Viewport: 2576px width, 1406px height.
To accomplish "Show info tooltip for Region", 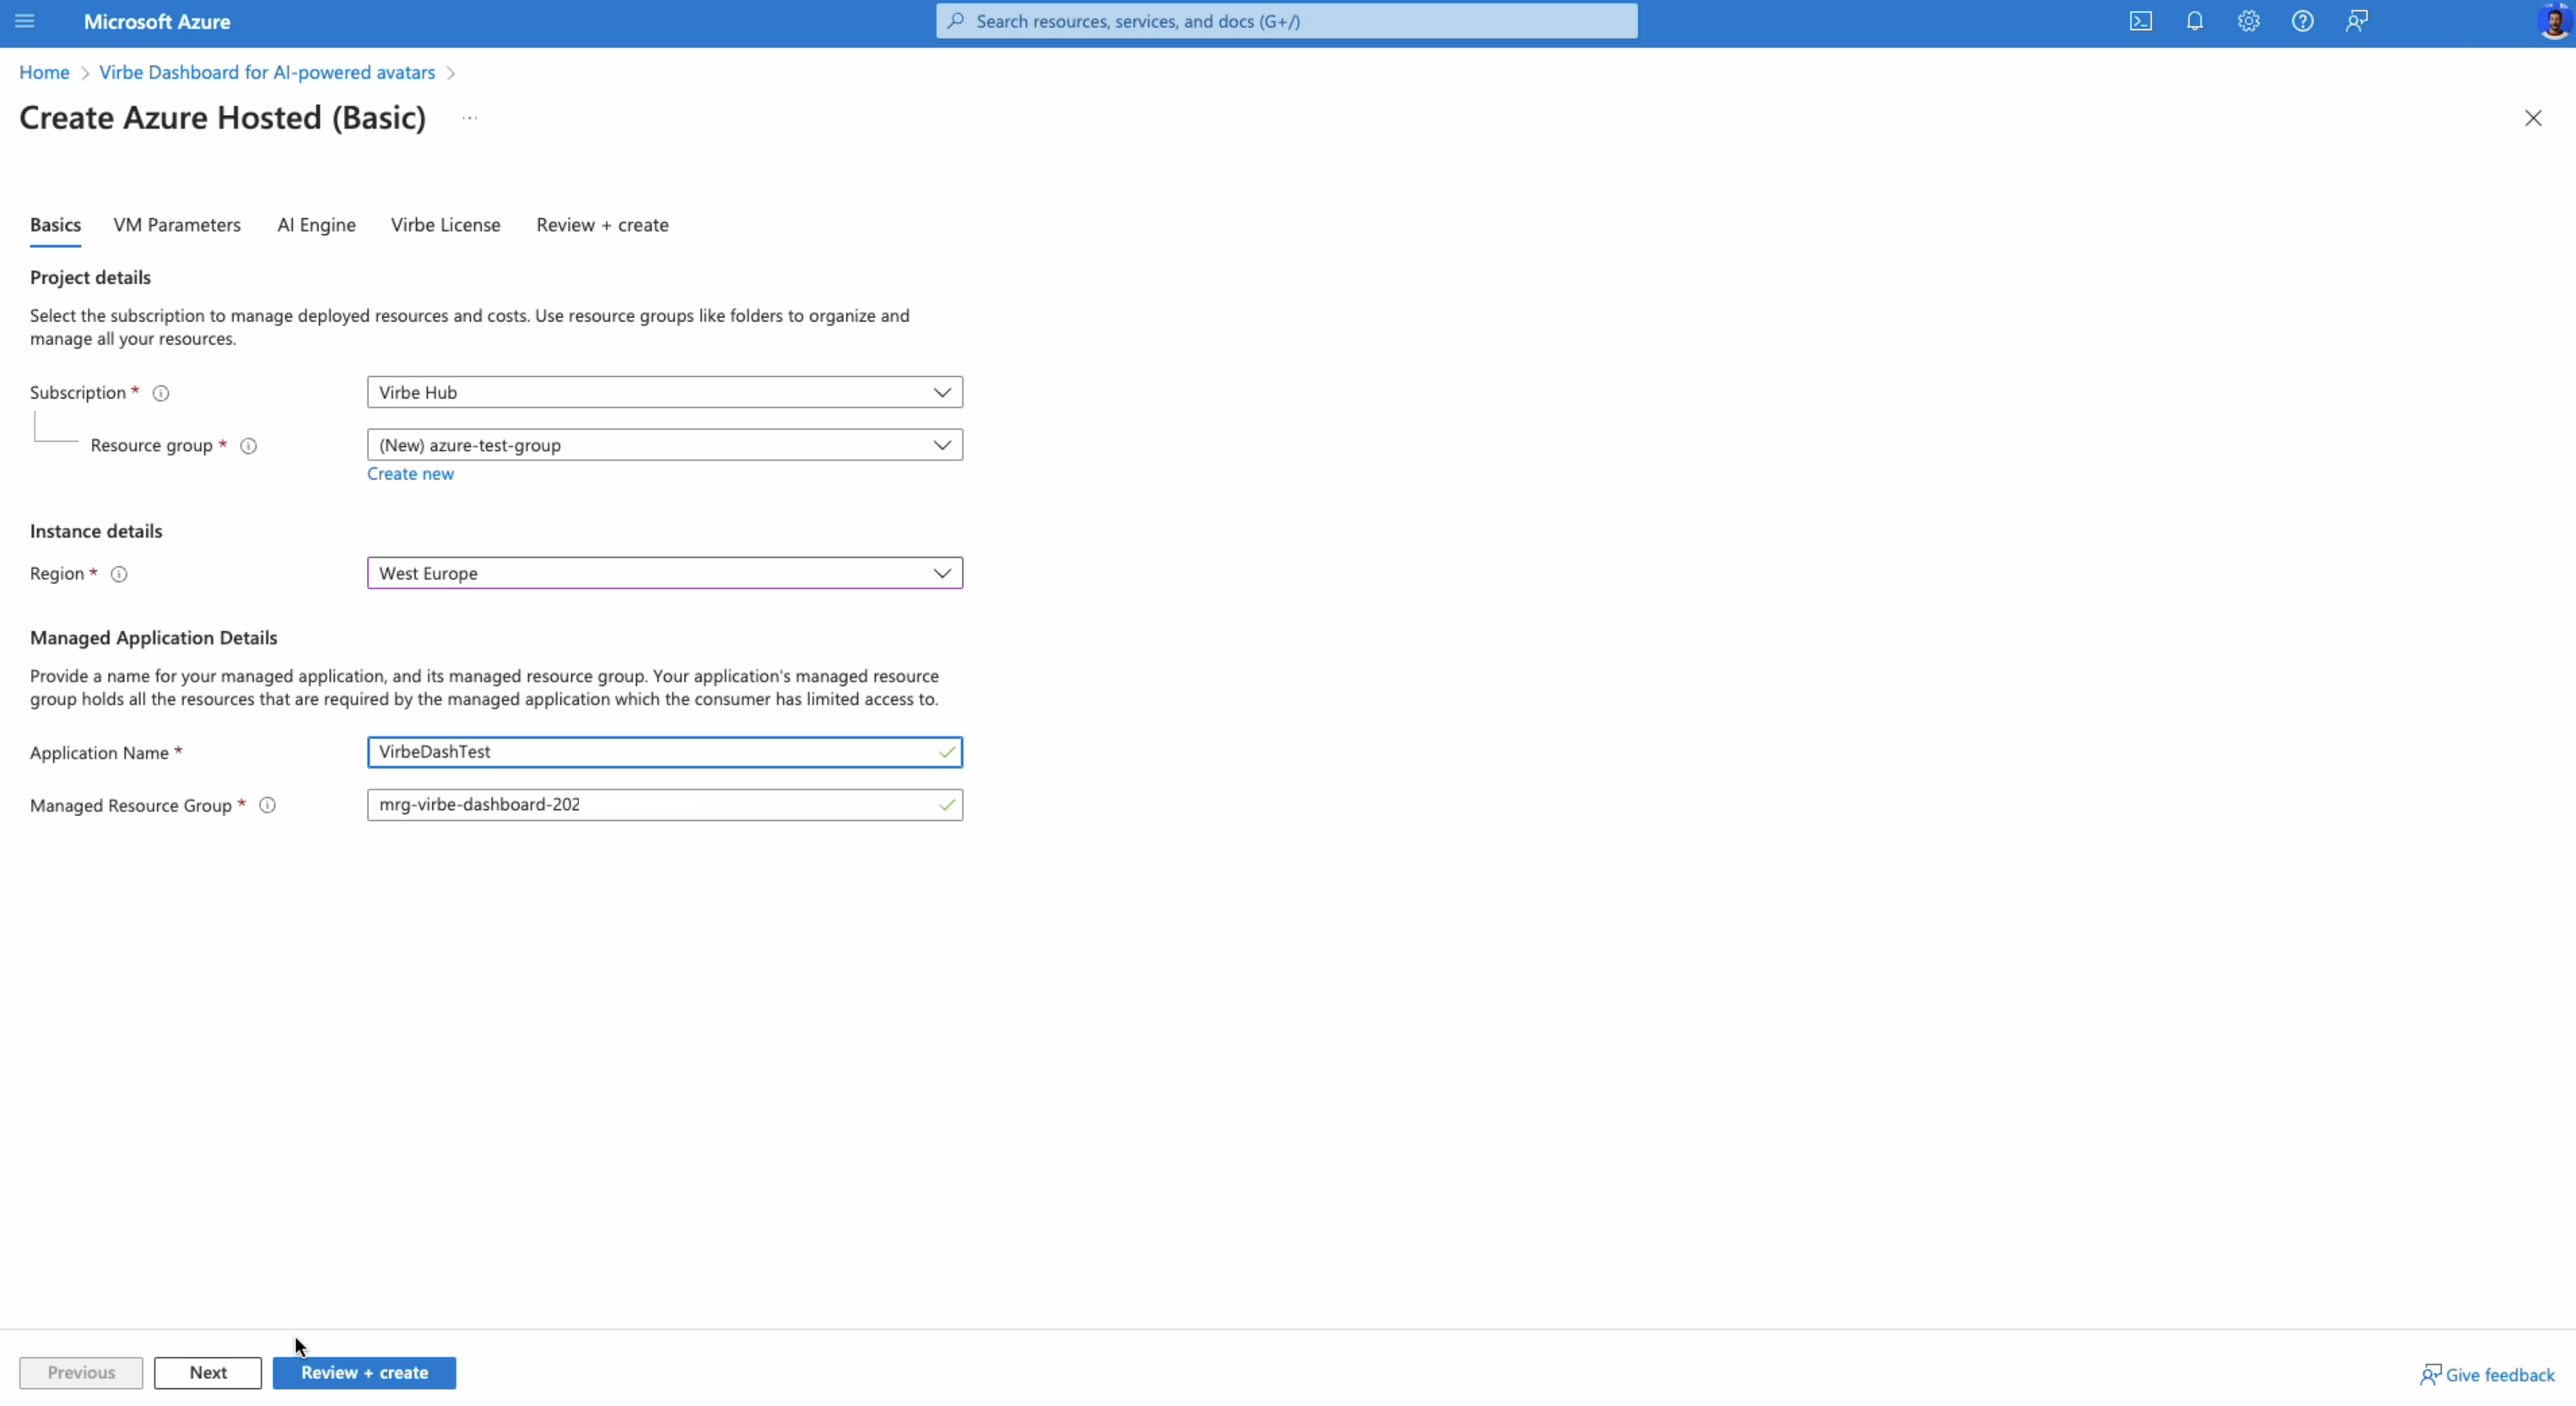I will point(119,574).
